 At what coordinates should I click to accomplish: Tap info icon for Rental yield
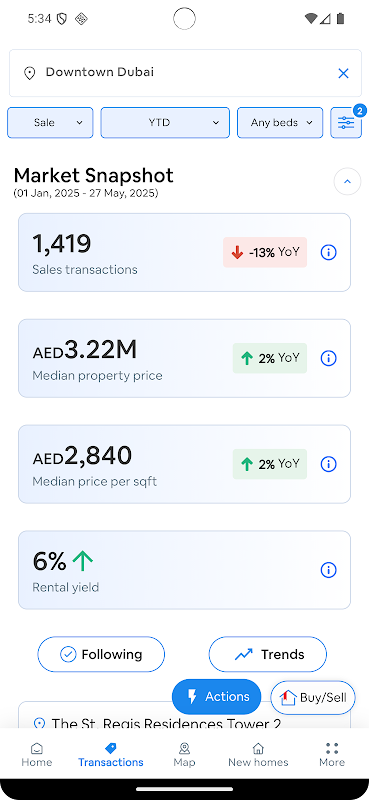(328, 570)
